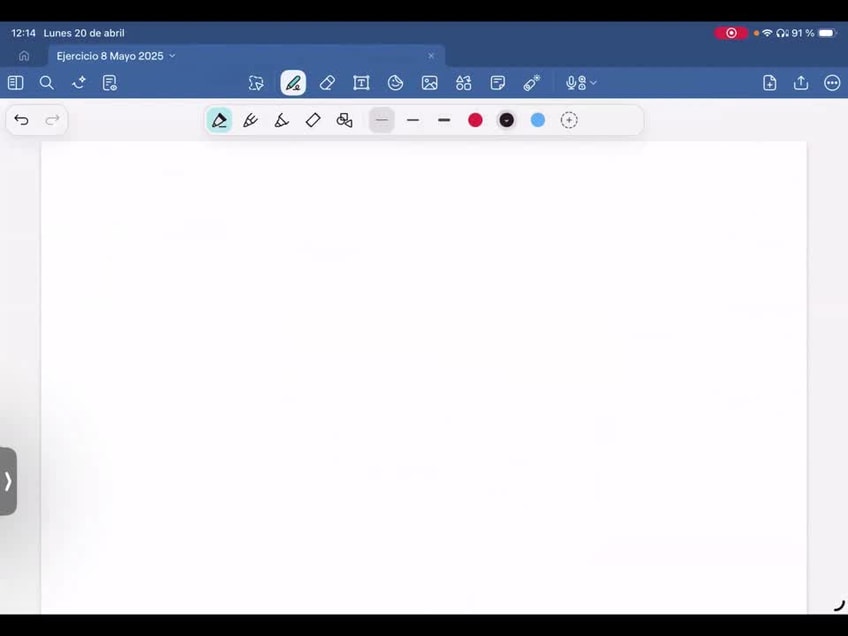Open the search tool

(47, 83)
